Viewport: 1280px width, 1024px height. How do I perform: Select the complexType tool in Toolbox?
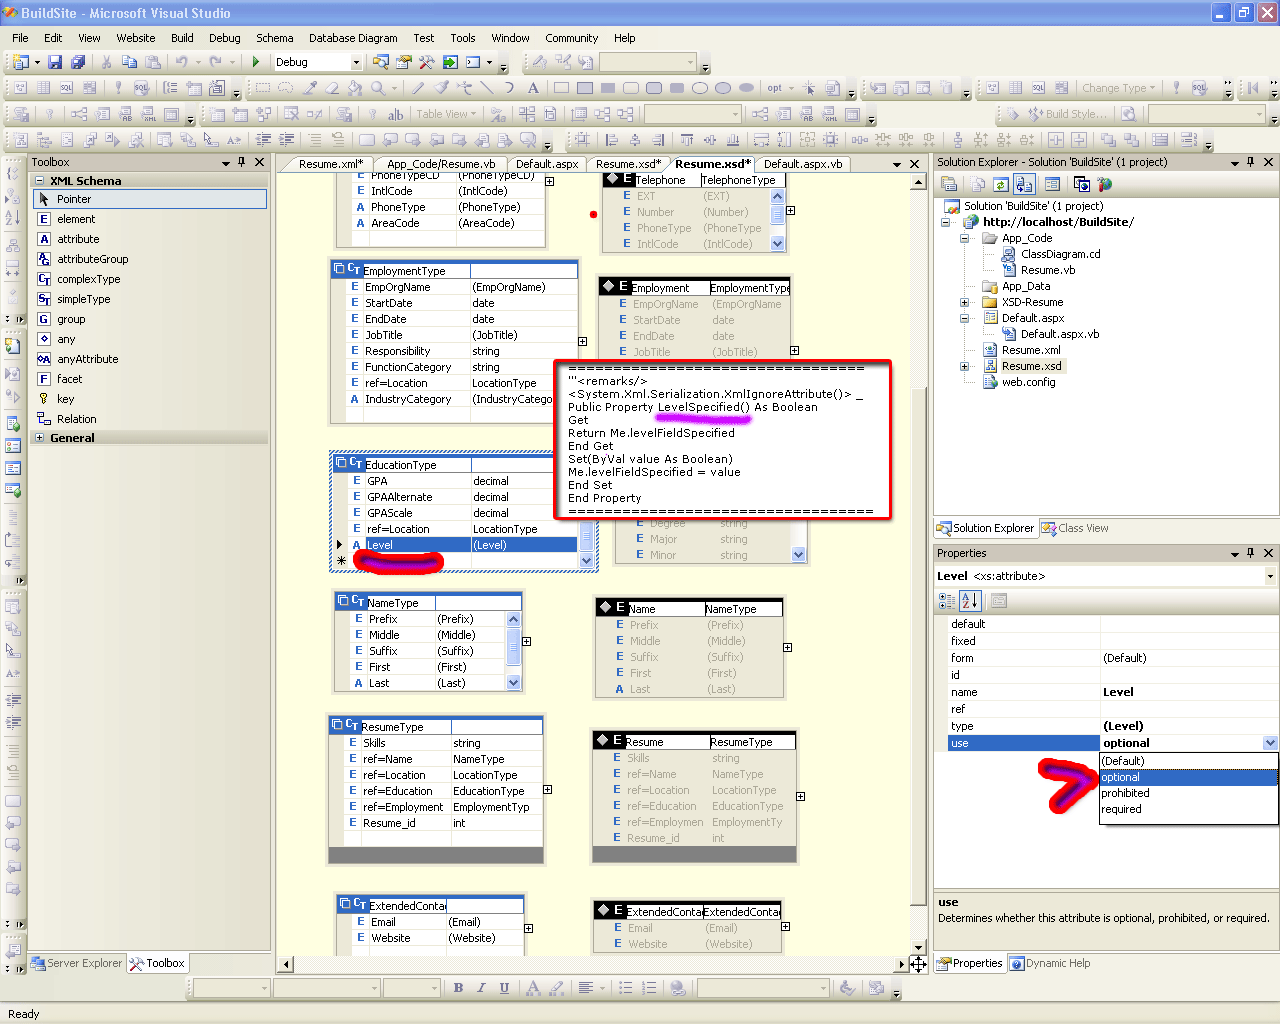[x=150, y=279]
